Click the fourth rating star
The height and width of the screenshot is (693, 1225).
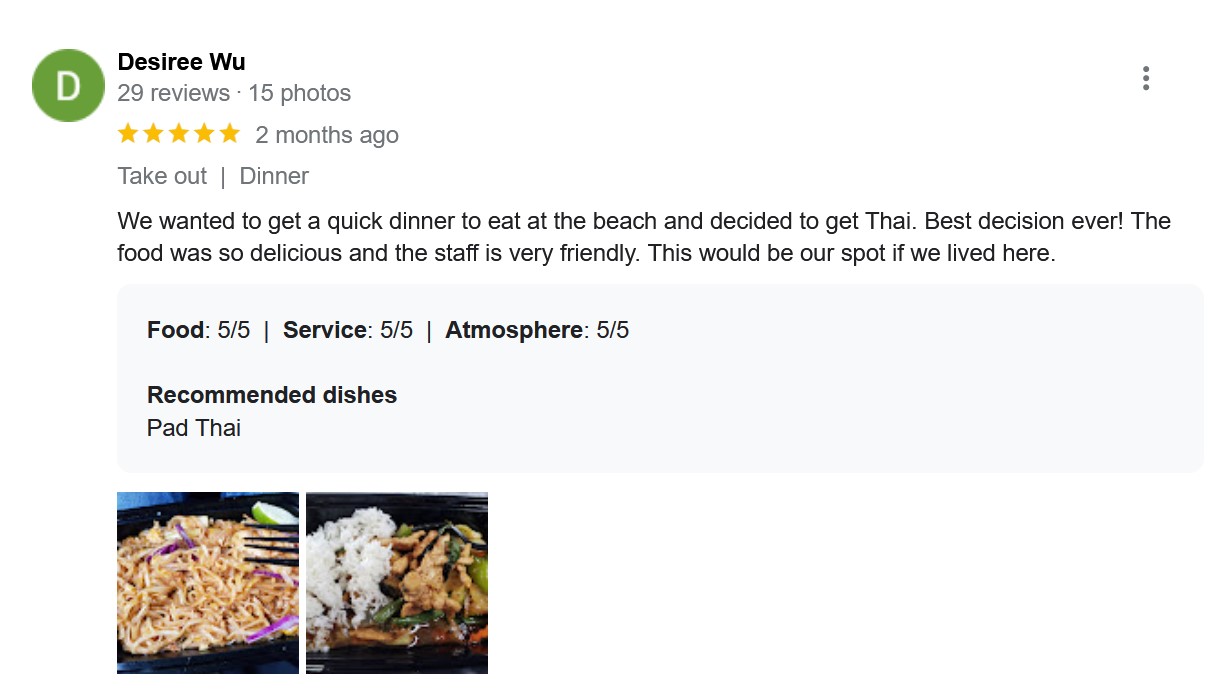point(205,134)
